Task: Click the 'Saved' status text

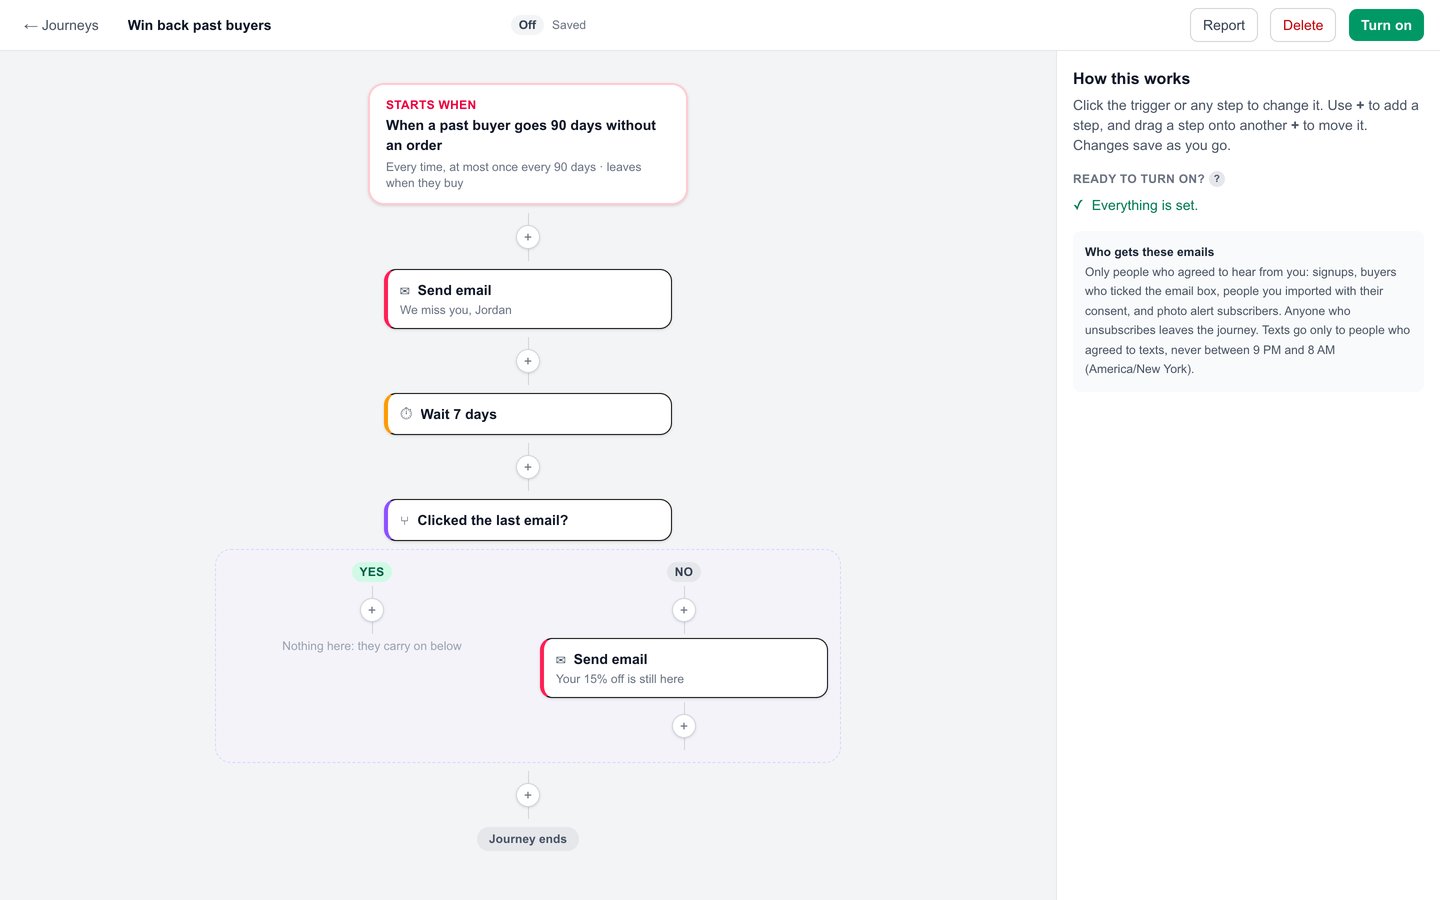Action: point(569,25)
